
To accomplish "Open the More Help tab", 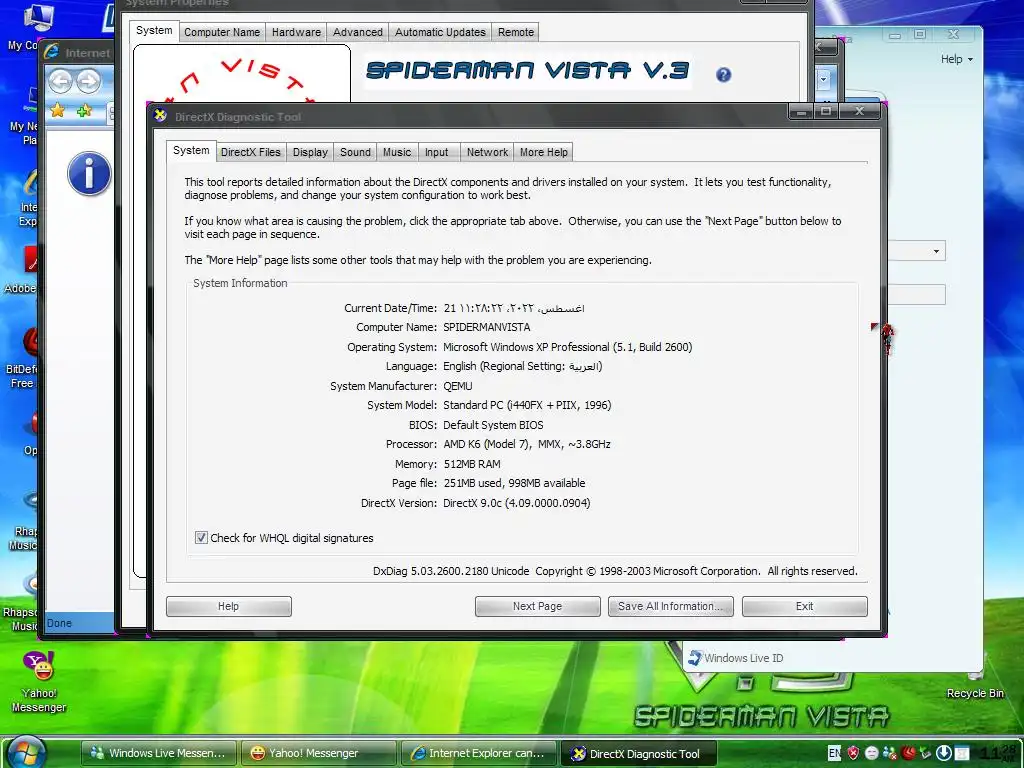I will click(543, 152).
